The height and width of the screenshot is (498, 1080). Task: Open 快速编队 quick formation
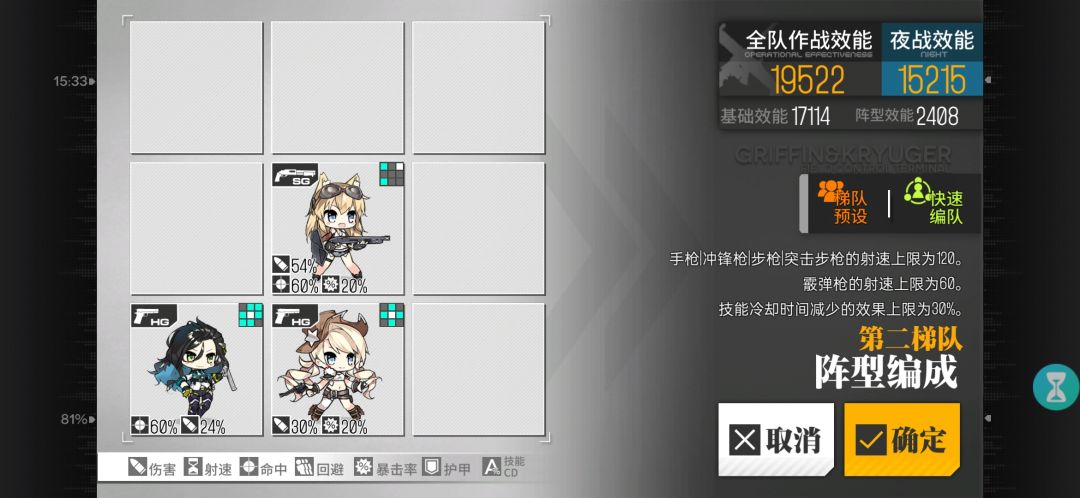coord(935,203)
